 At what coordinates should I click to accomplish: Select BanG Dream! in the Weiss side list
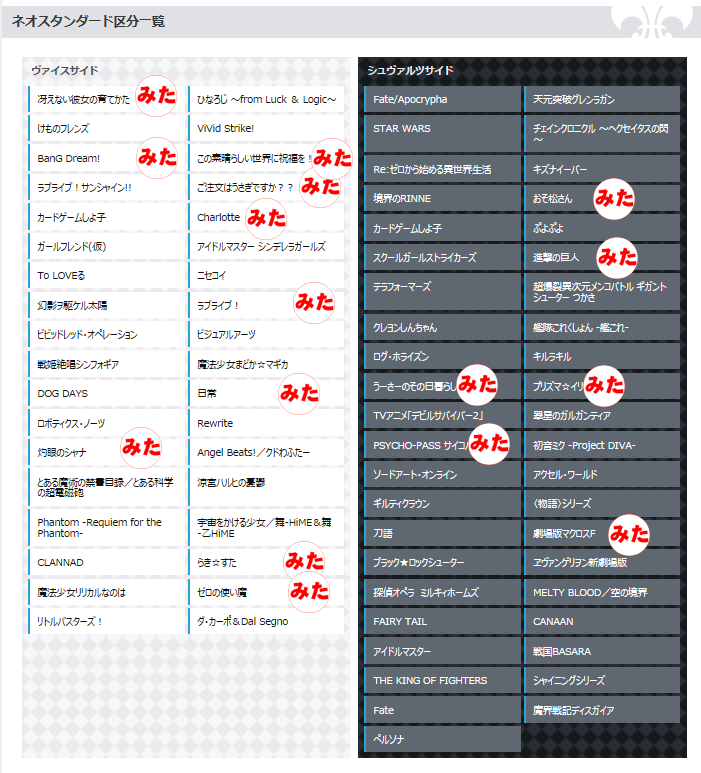106,158
